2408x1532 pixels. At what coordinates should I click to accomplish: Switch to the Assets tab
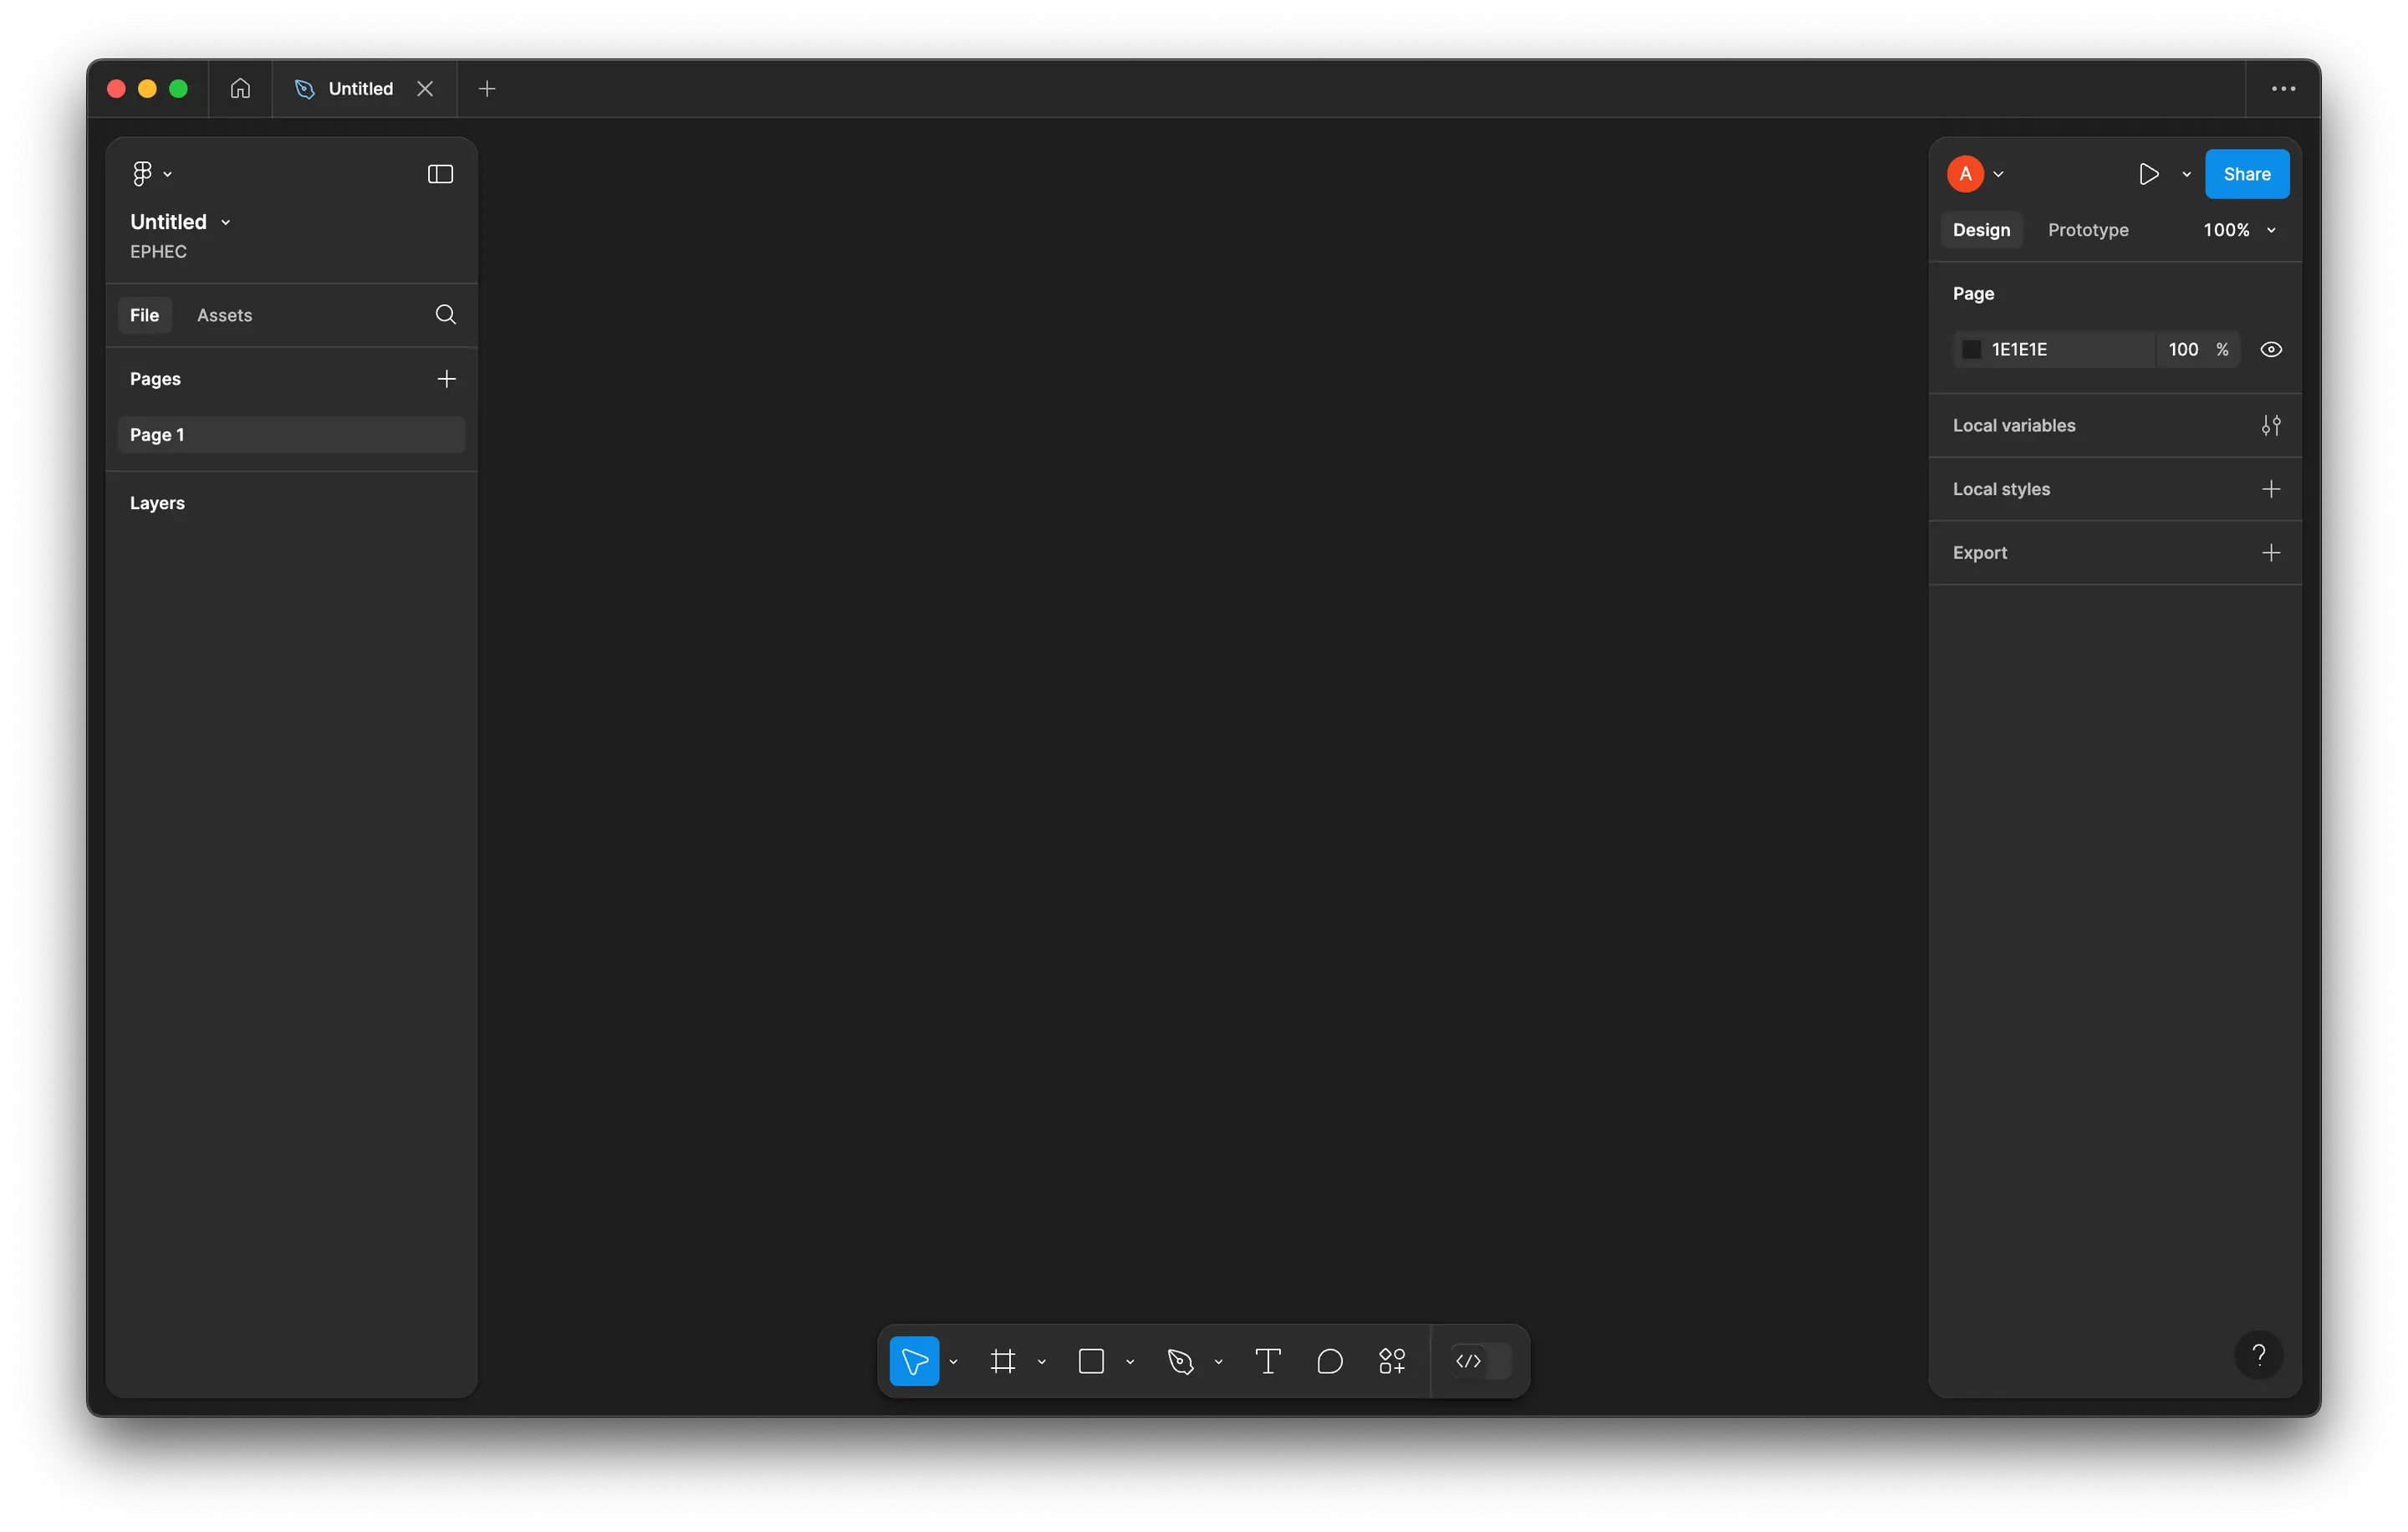point(224,315)
